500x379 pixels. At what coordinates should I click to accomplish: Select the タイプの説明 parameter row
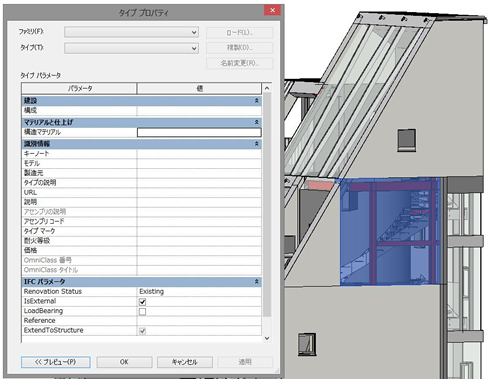click(142, 183)
